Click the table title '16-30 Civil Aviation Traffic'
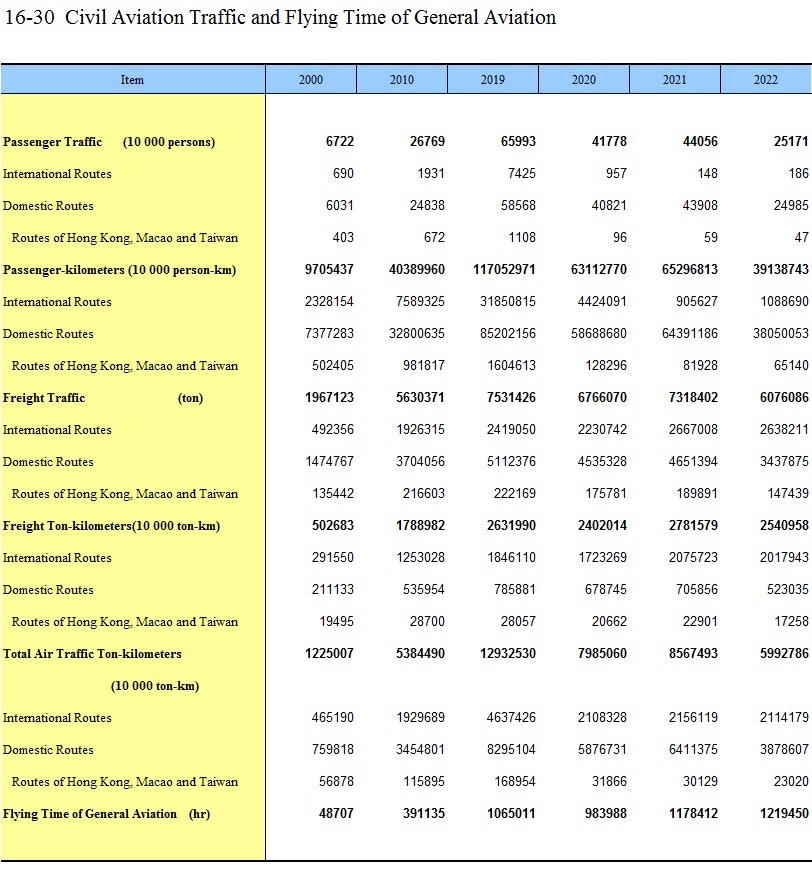The height and width of the screenshot is (894, 812). coord(280,17)
